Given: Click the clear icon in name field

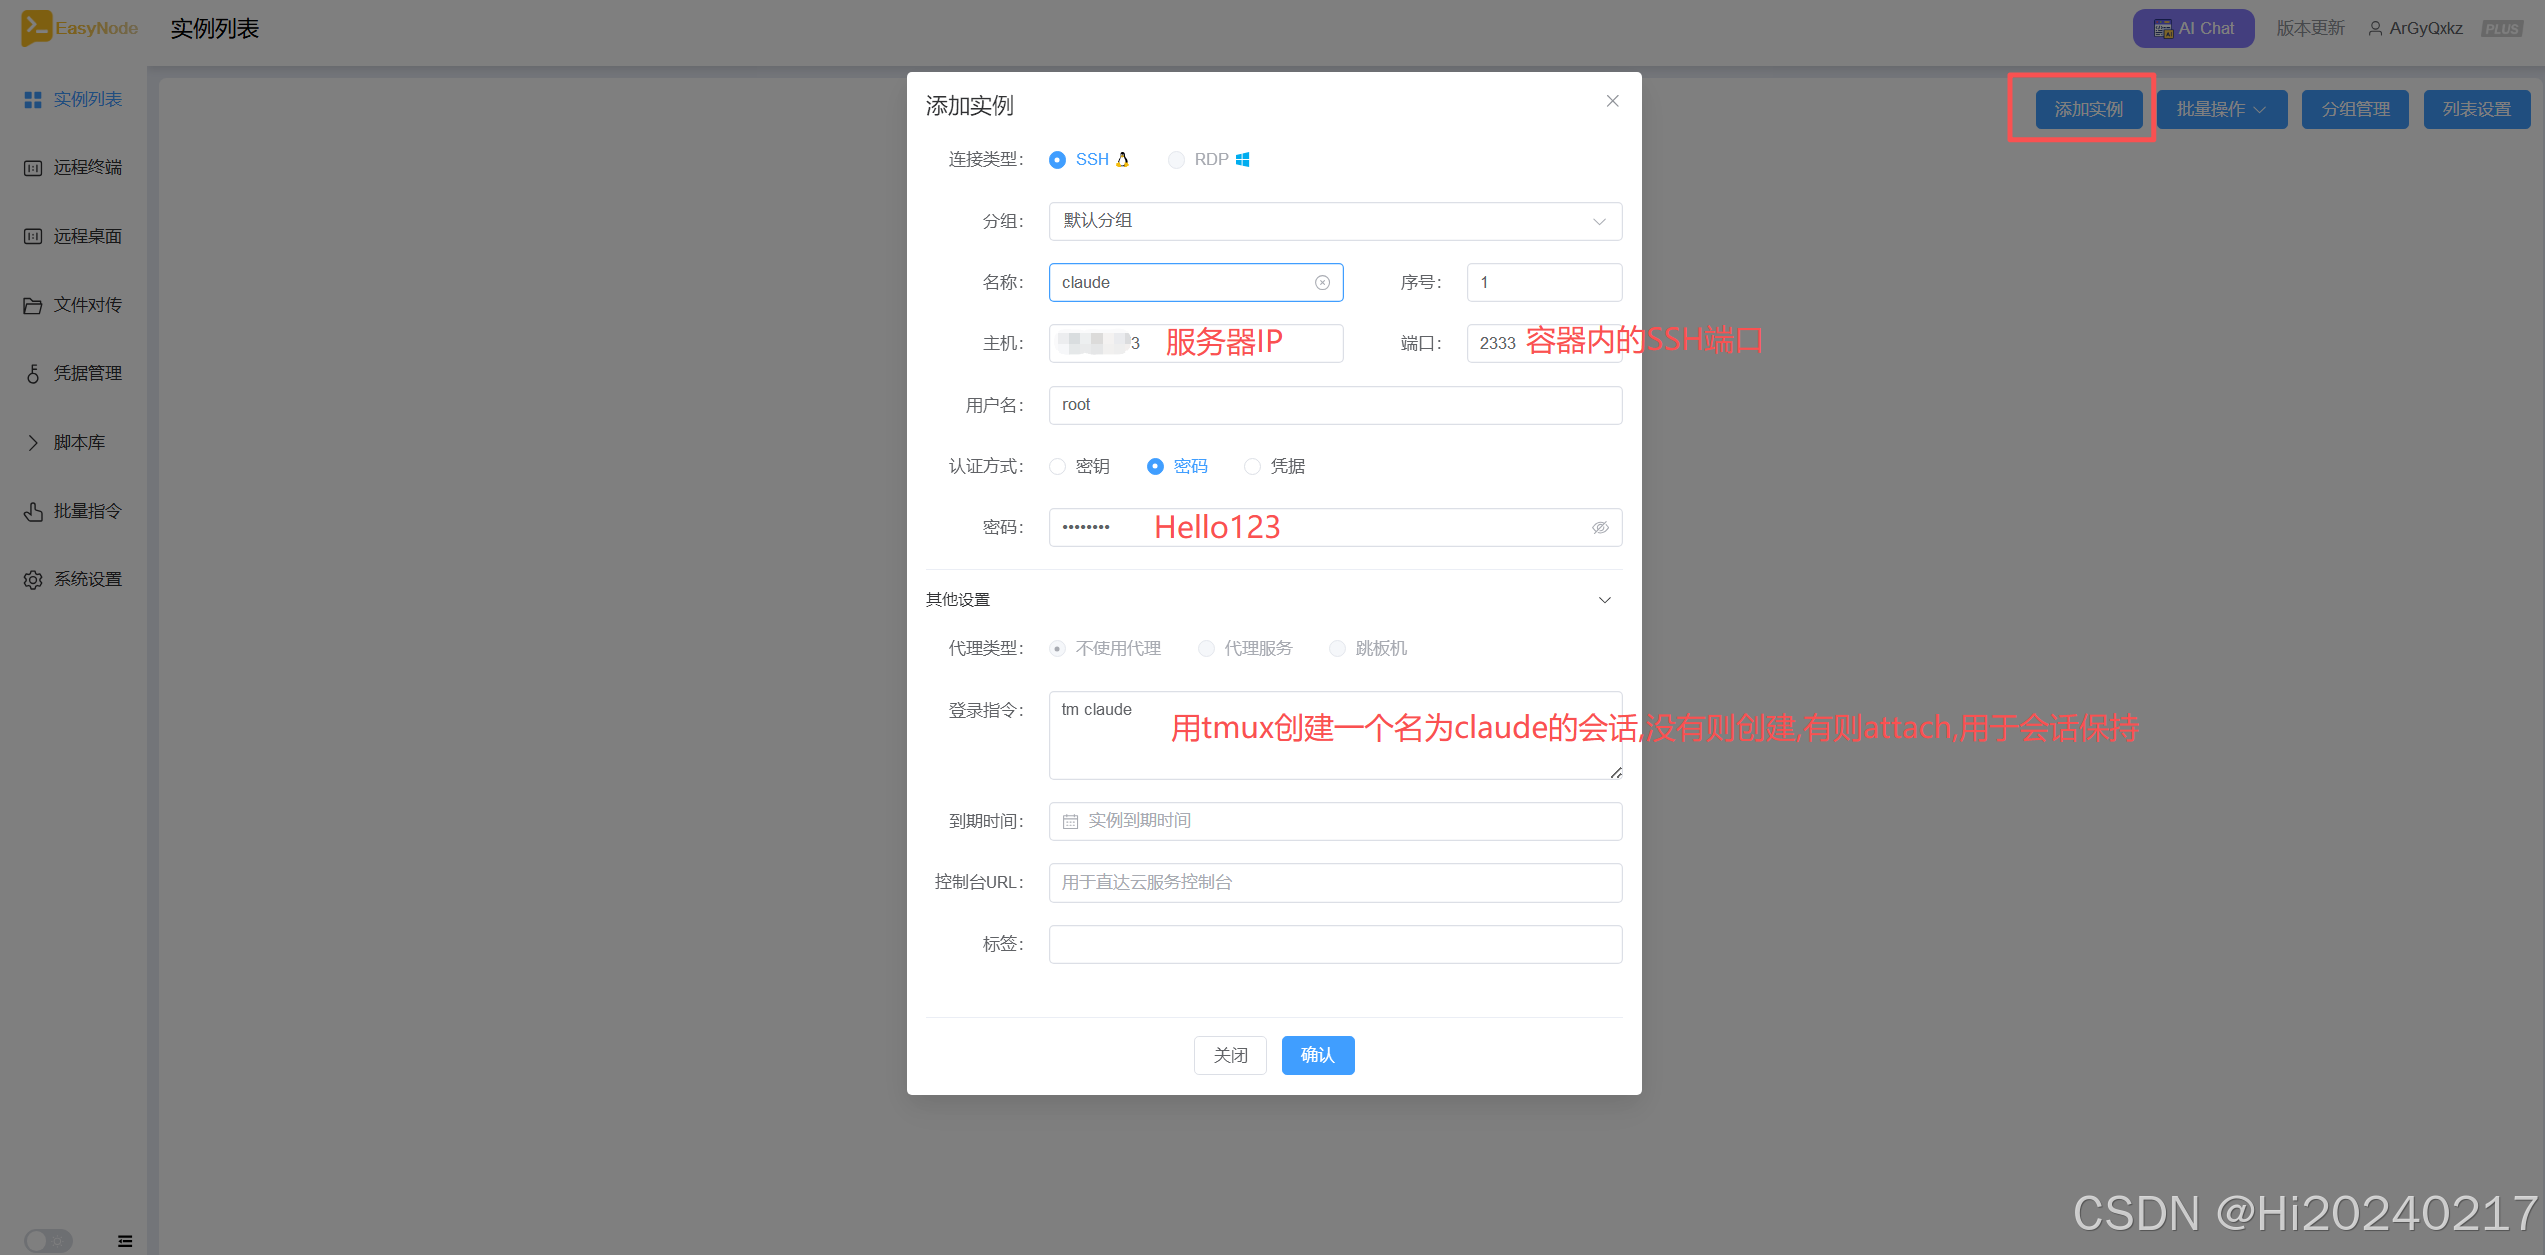Looking at the screenshot, I should coord(1322,283).
